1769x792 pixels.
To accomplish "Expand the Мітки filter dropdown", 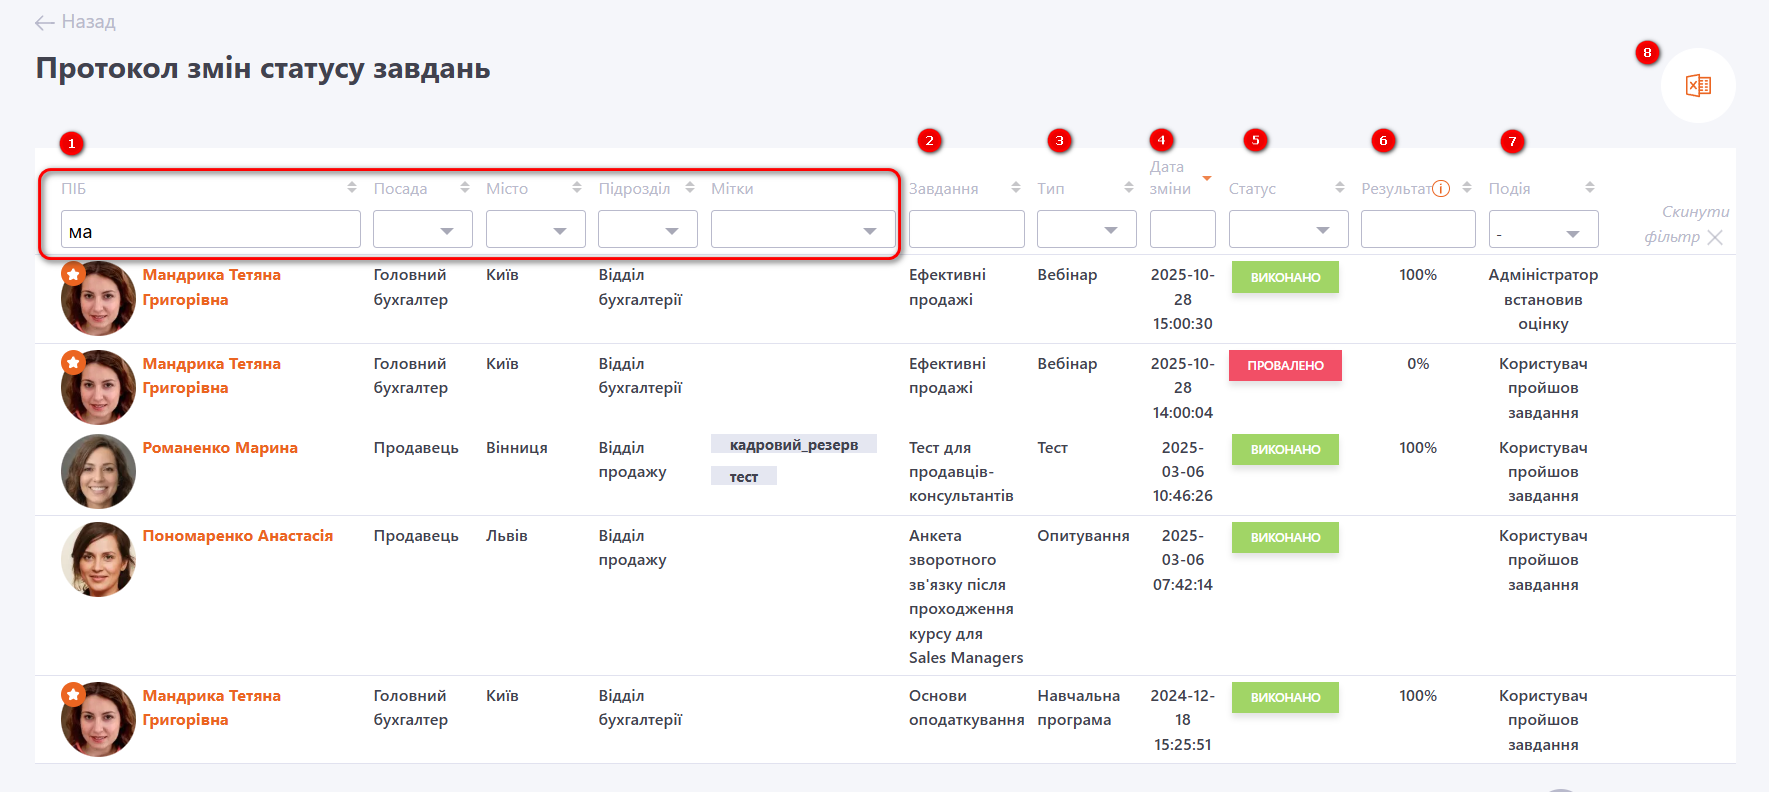I will [x=802, y=230].
